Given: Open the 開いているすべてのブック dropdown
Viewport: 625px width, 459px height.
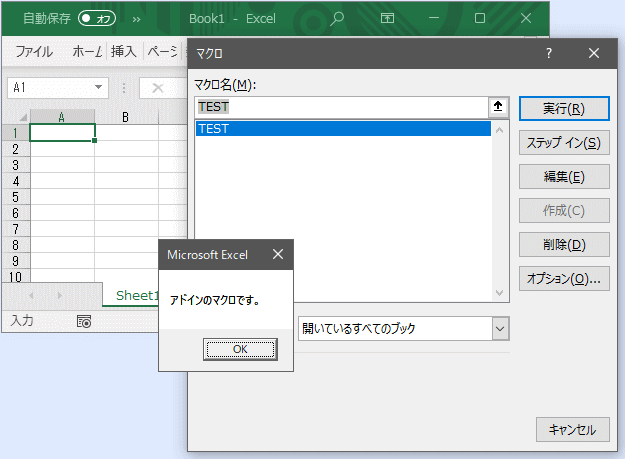Looking at the screenshot, I should coord(404,329).
